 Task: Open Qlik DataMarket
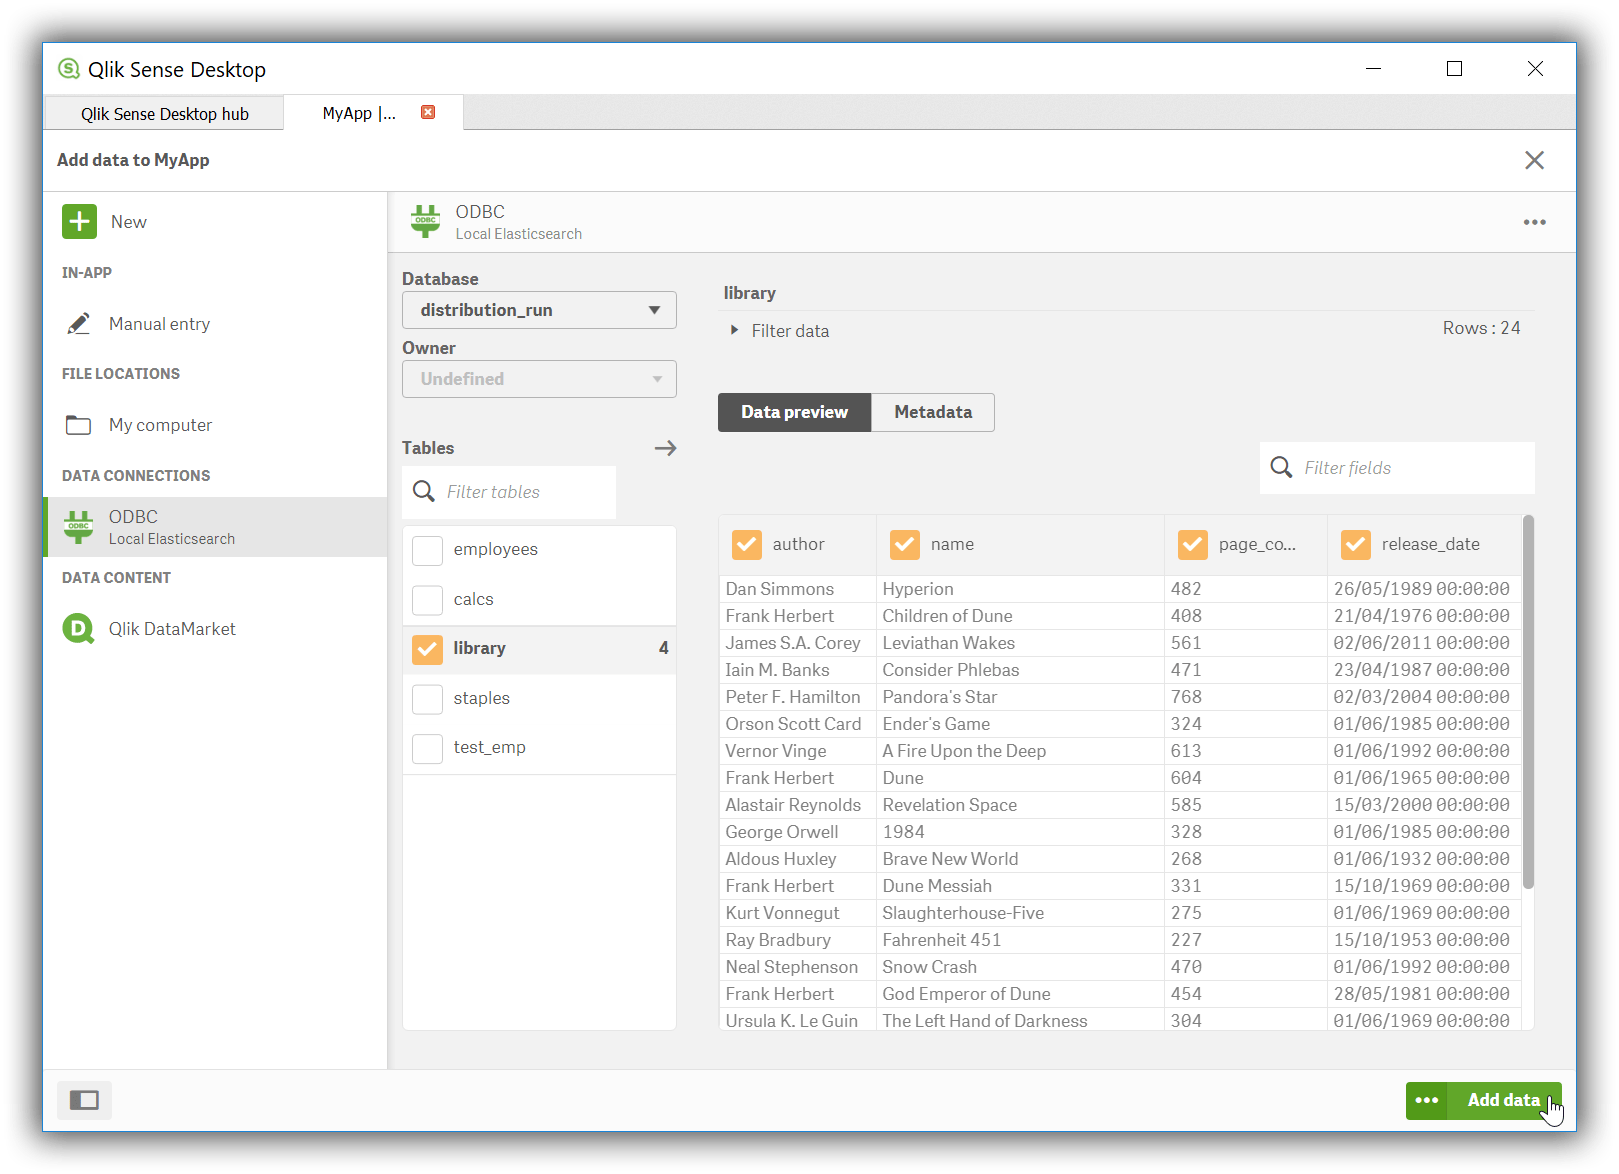point(79,628)
